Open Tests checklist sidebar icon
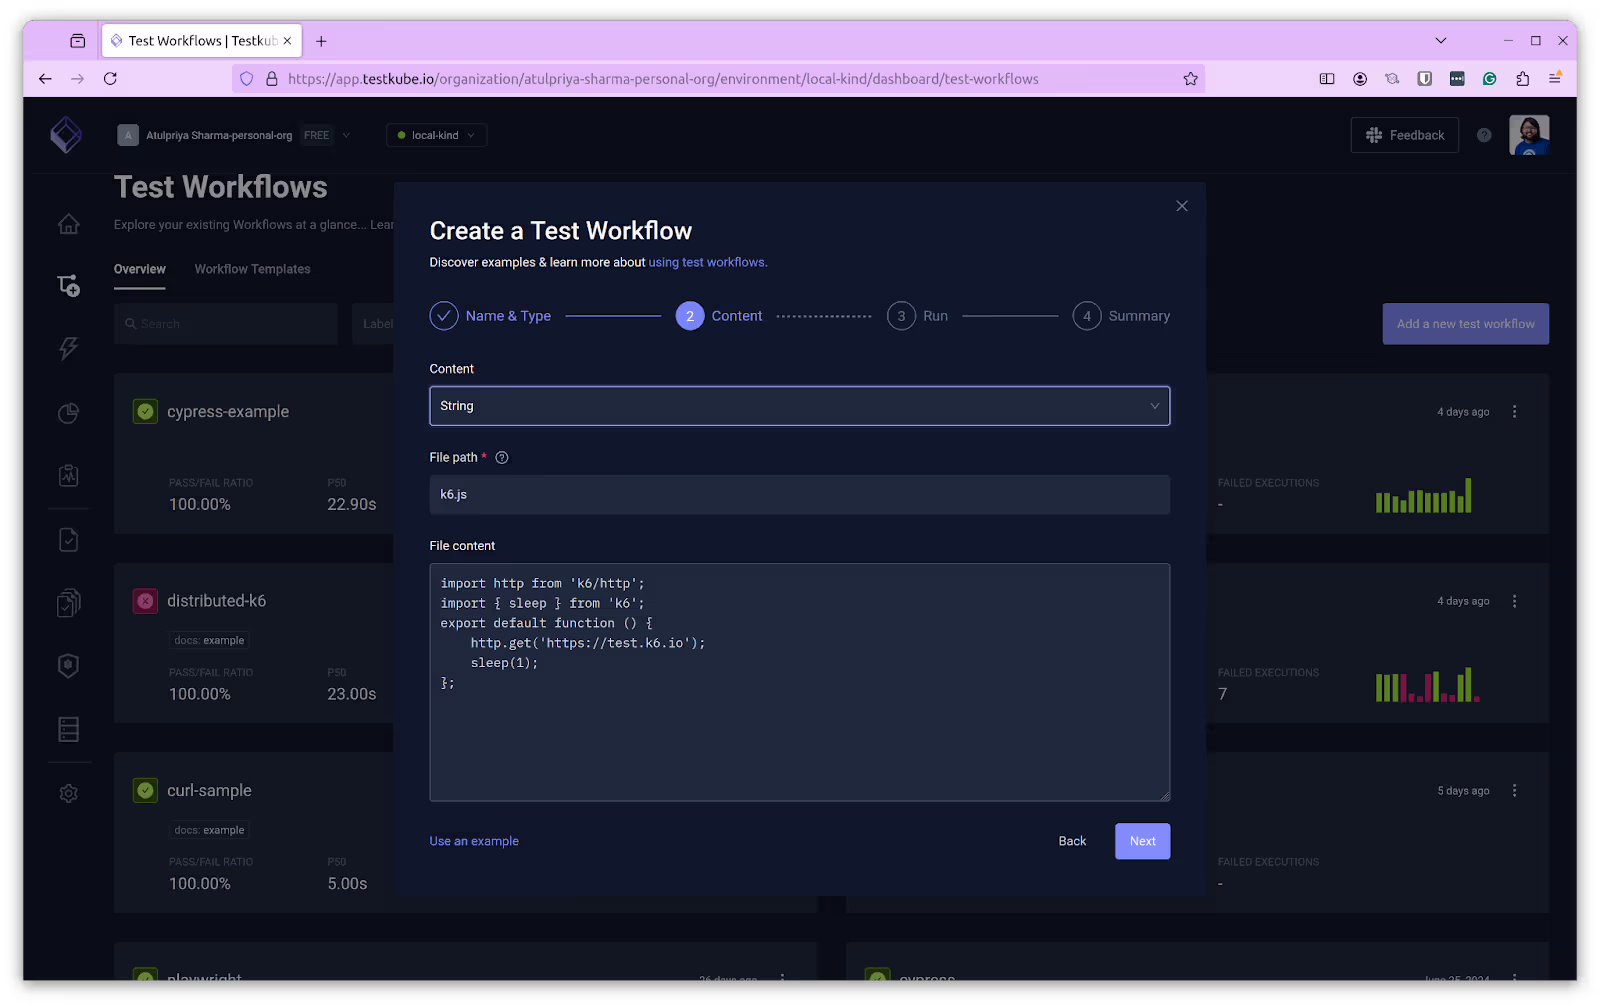The height and width of the screenshot is (1006, 1600). 68,540
